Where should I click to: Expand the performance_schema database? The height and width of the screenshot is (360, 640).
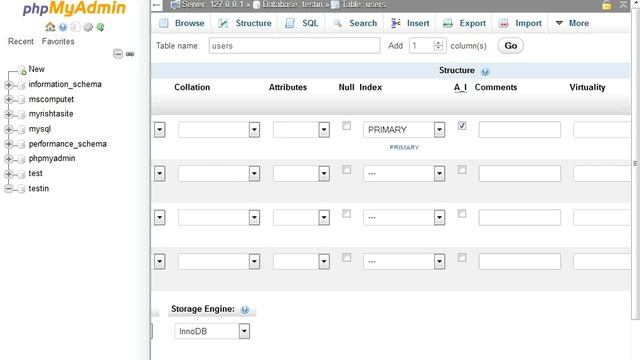coord(8,144)
